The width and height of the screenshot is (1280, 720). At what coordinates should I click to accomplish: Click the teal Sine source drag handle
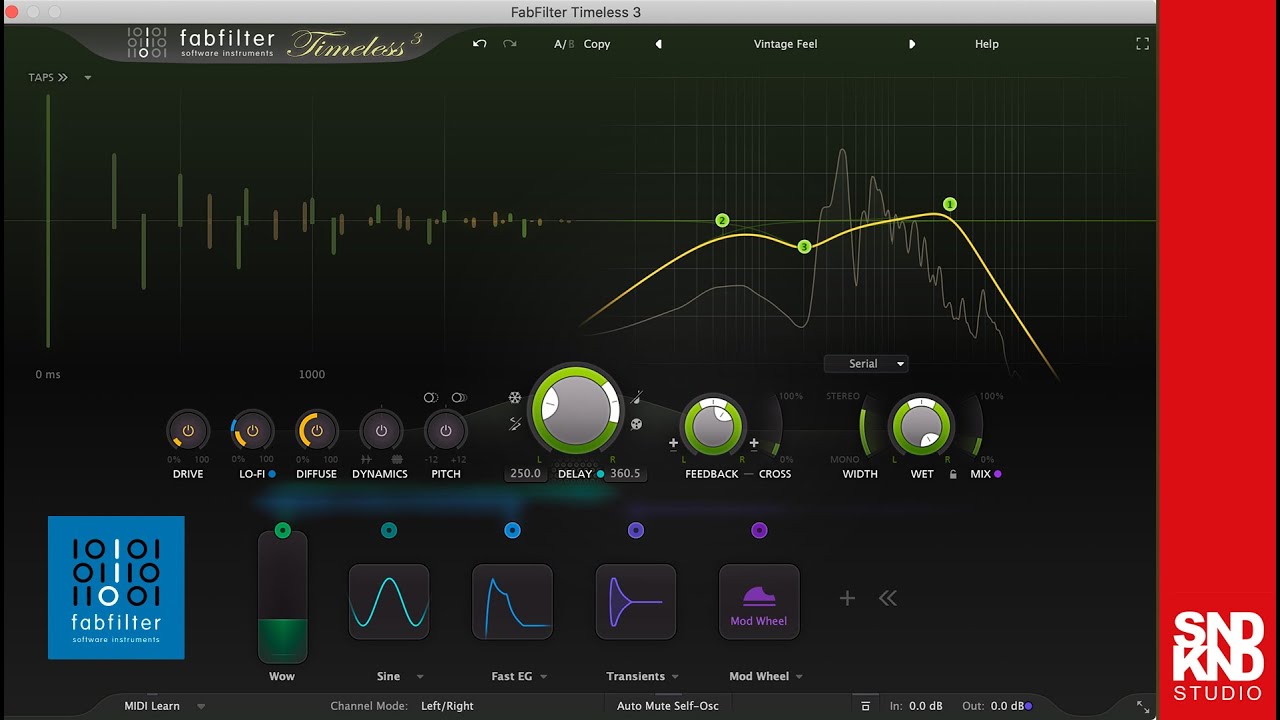click(x=389, y=530)
